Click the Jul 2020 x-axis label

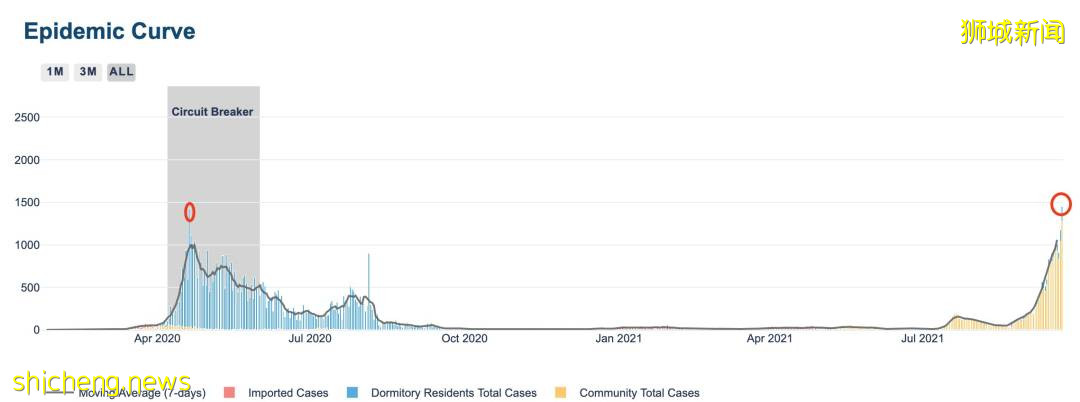pos(310,339)
